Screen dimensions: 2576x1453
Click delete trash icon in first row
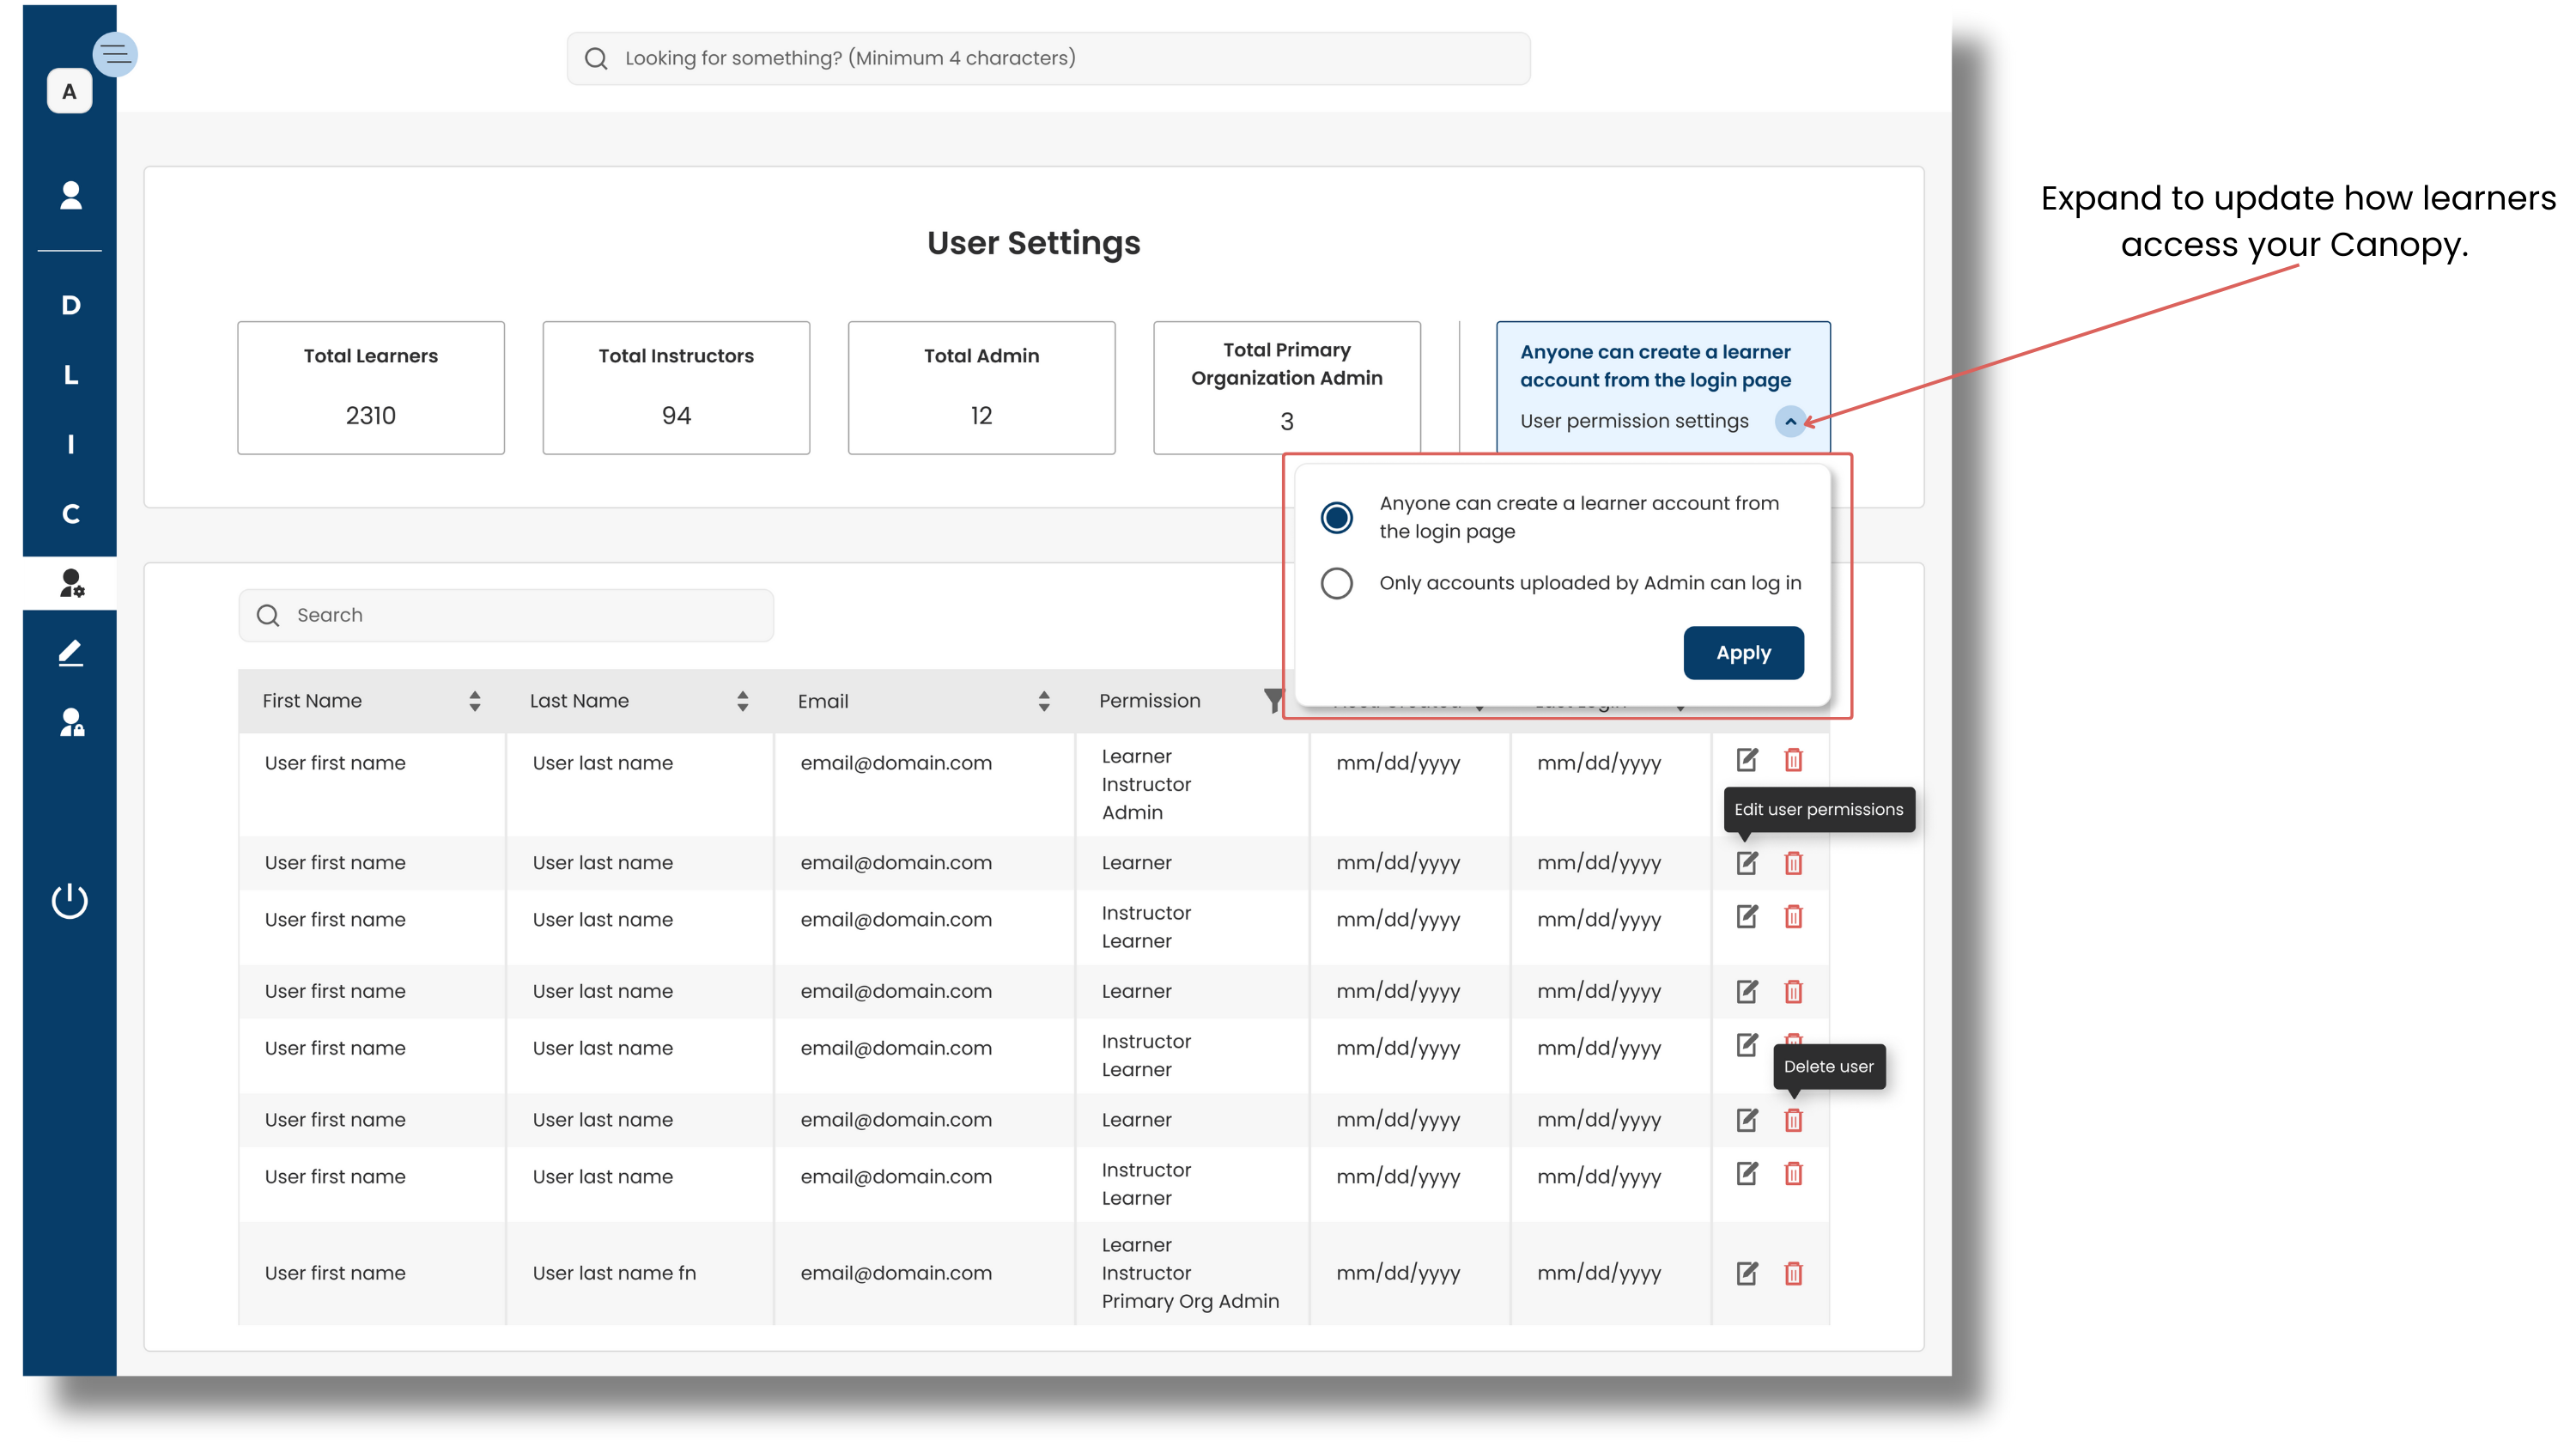point(1793,760)
